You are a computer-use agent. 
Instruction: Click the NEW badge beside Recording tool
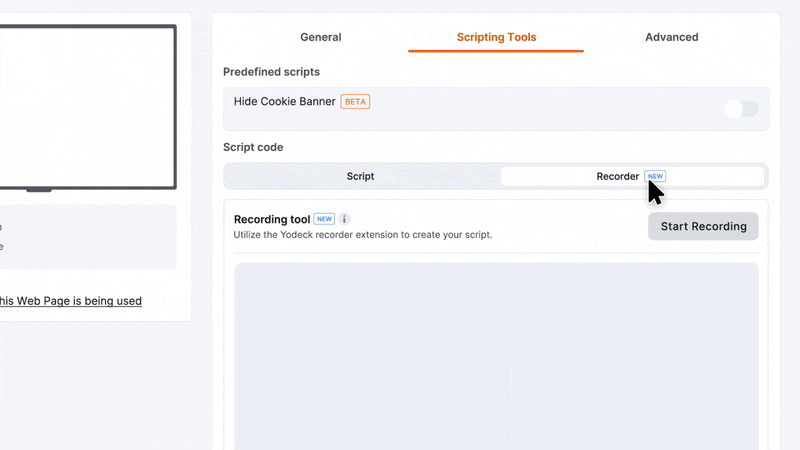(324, 219)
